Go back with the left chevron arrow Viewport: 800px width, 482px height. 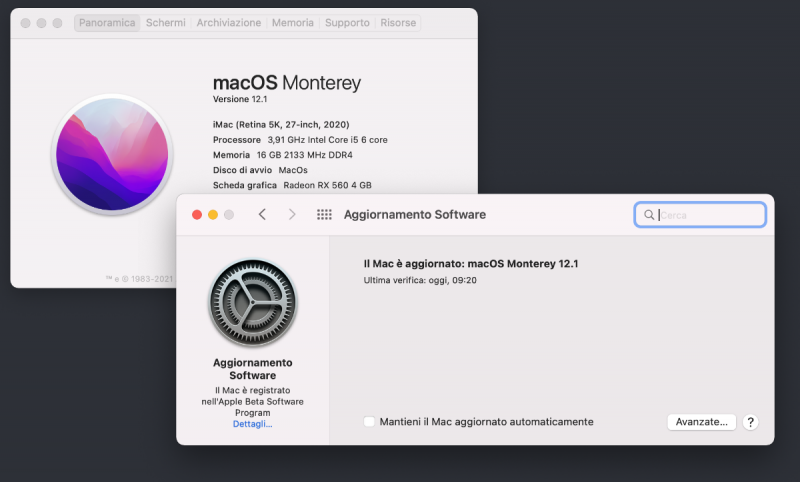(x=262, y=215)
